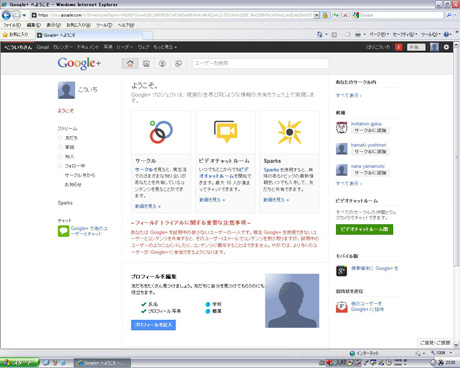This screenshot has height=368, width=460.
Task: Click the red notifications counter badge
Action: (398, 47)
